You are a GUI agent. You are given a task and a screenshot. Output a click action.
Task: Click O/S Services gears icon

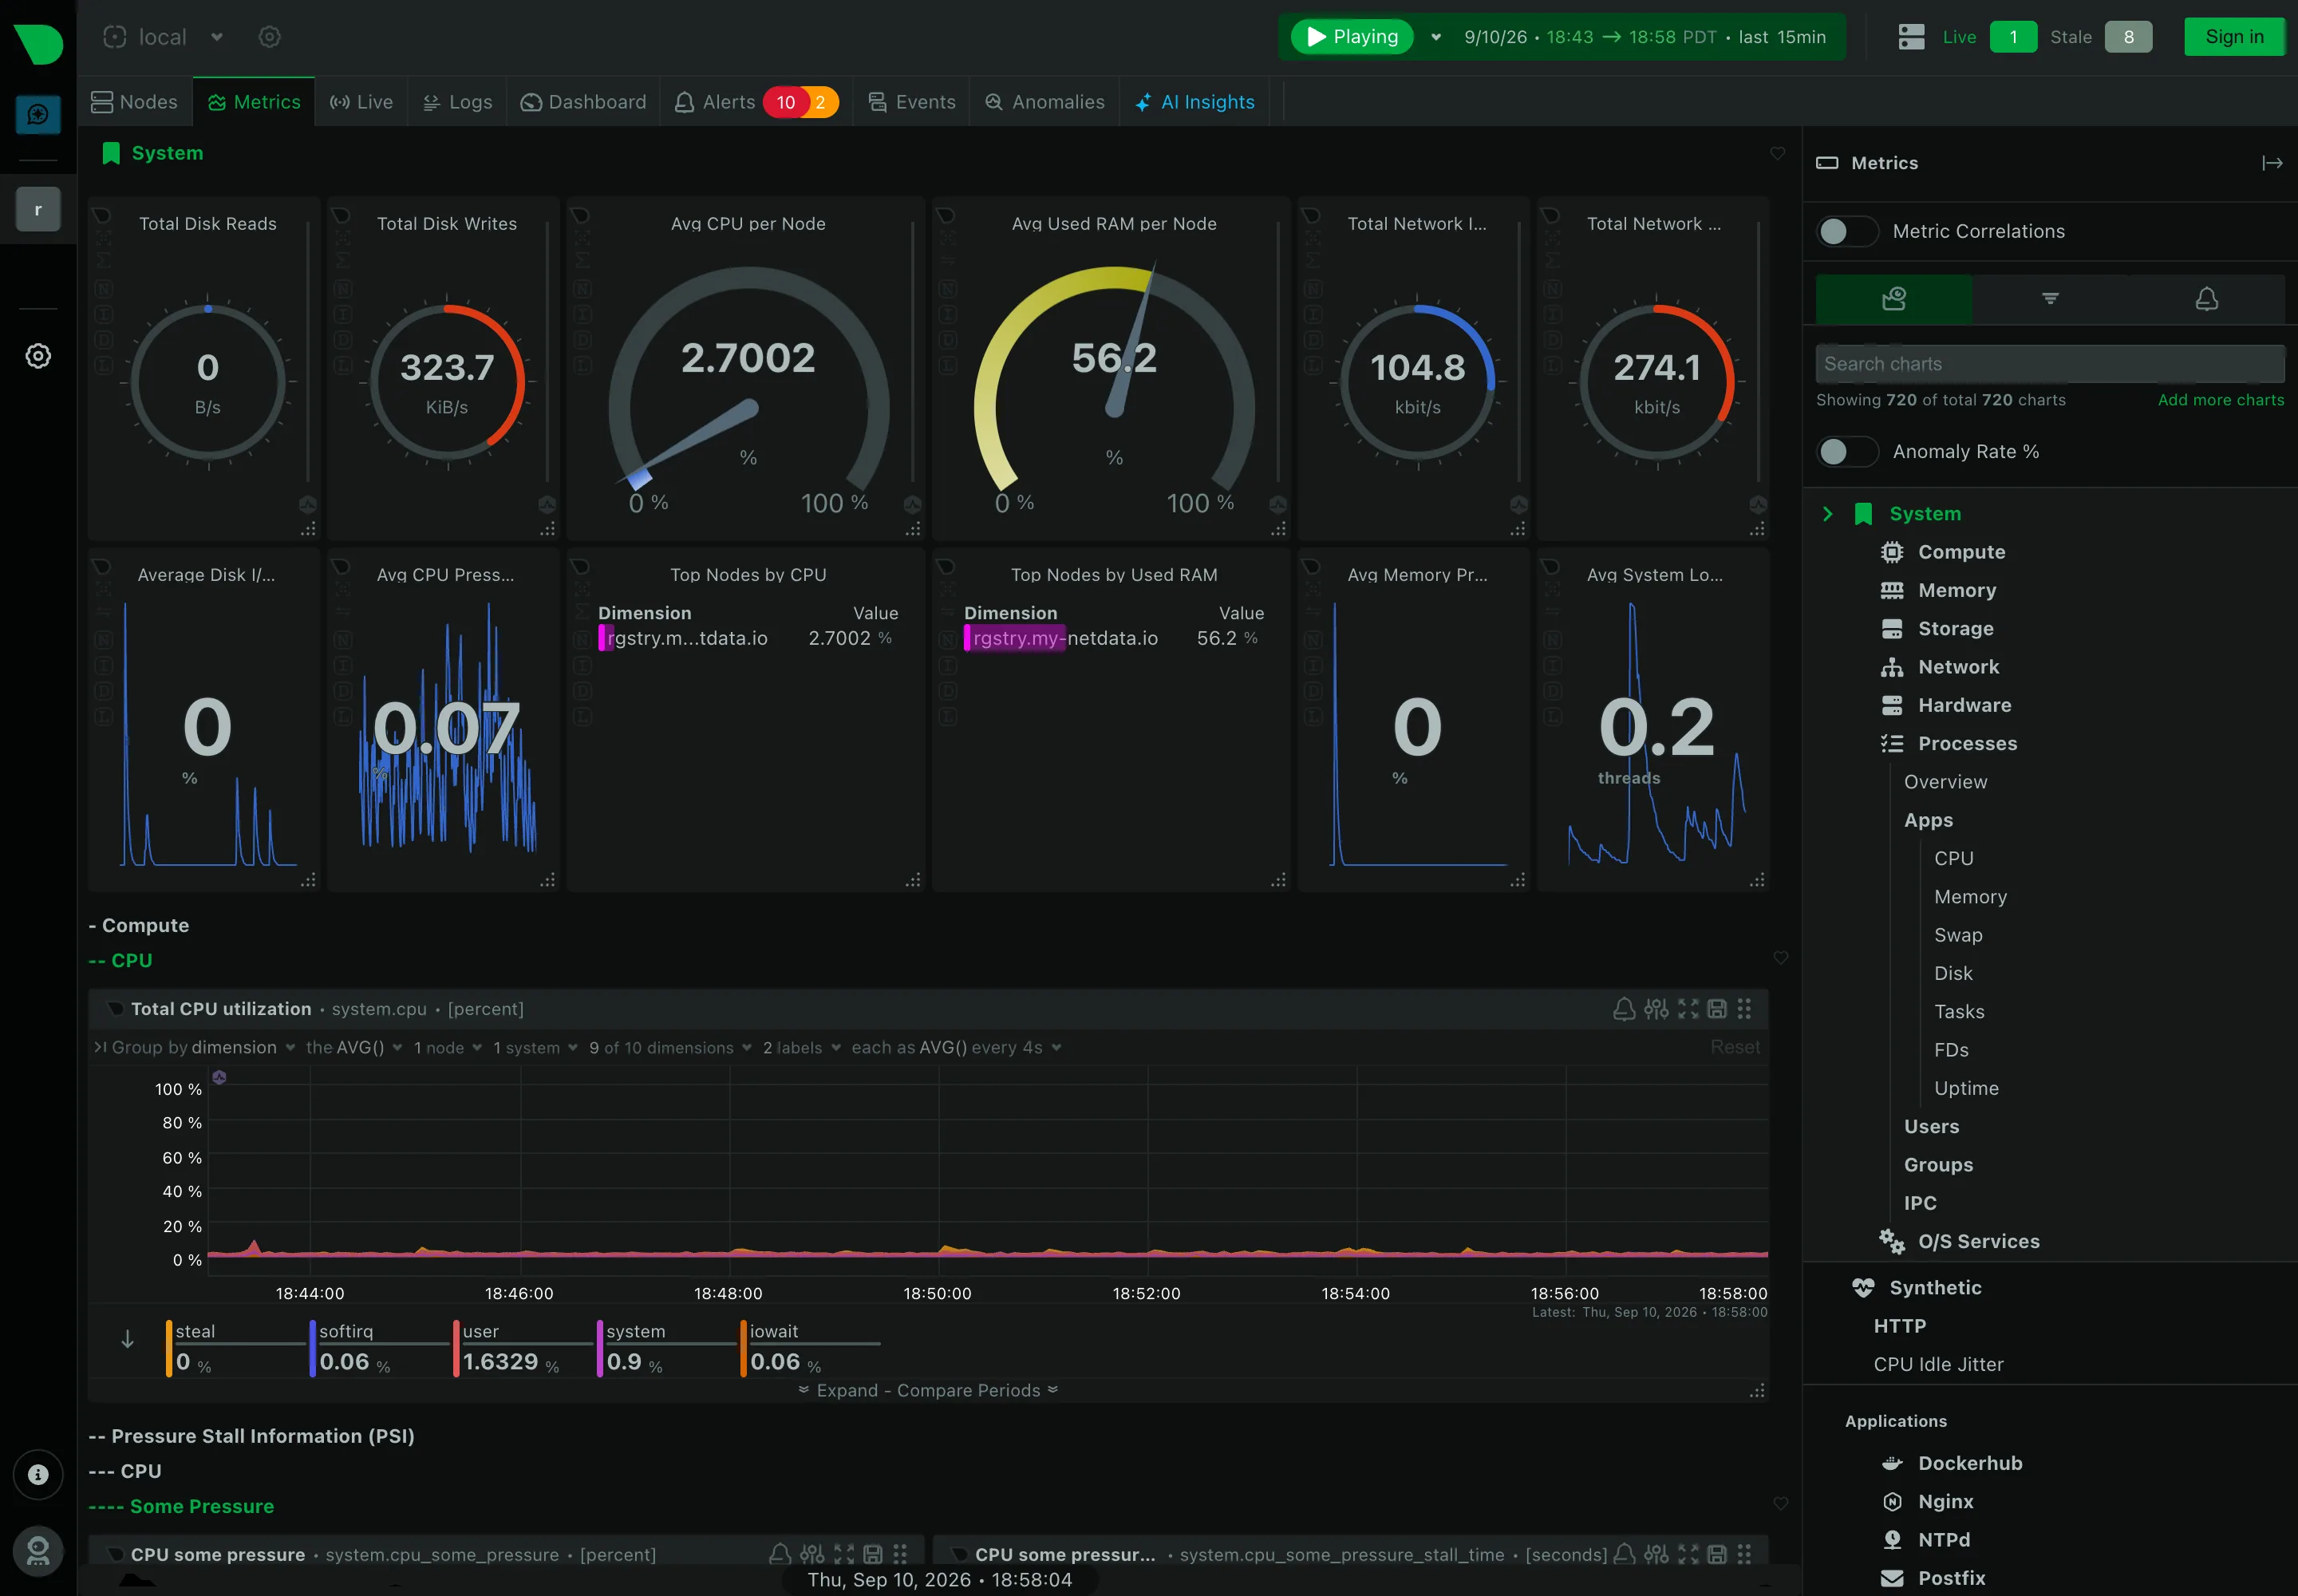pos(1891,1241)
